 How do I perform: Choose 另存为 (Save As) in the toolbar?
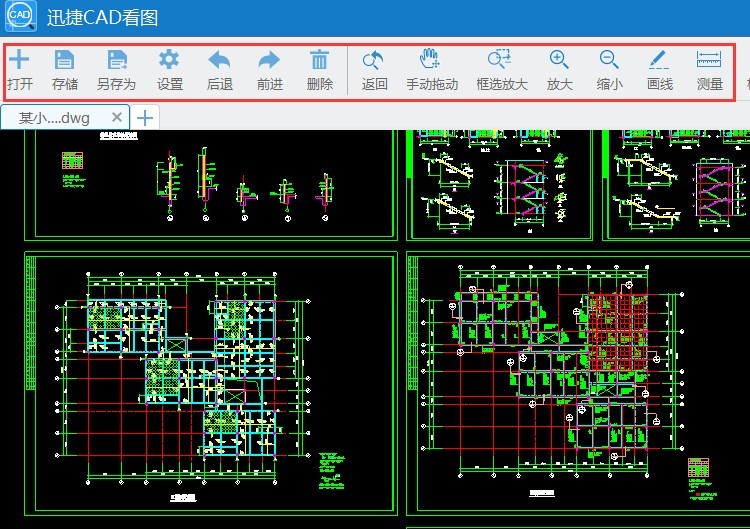point(116,61)
